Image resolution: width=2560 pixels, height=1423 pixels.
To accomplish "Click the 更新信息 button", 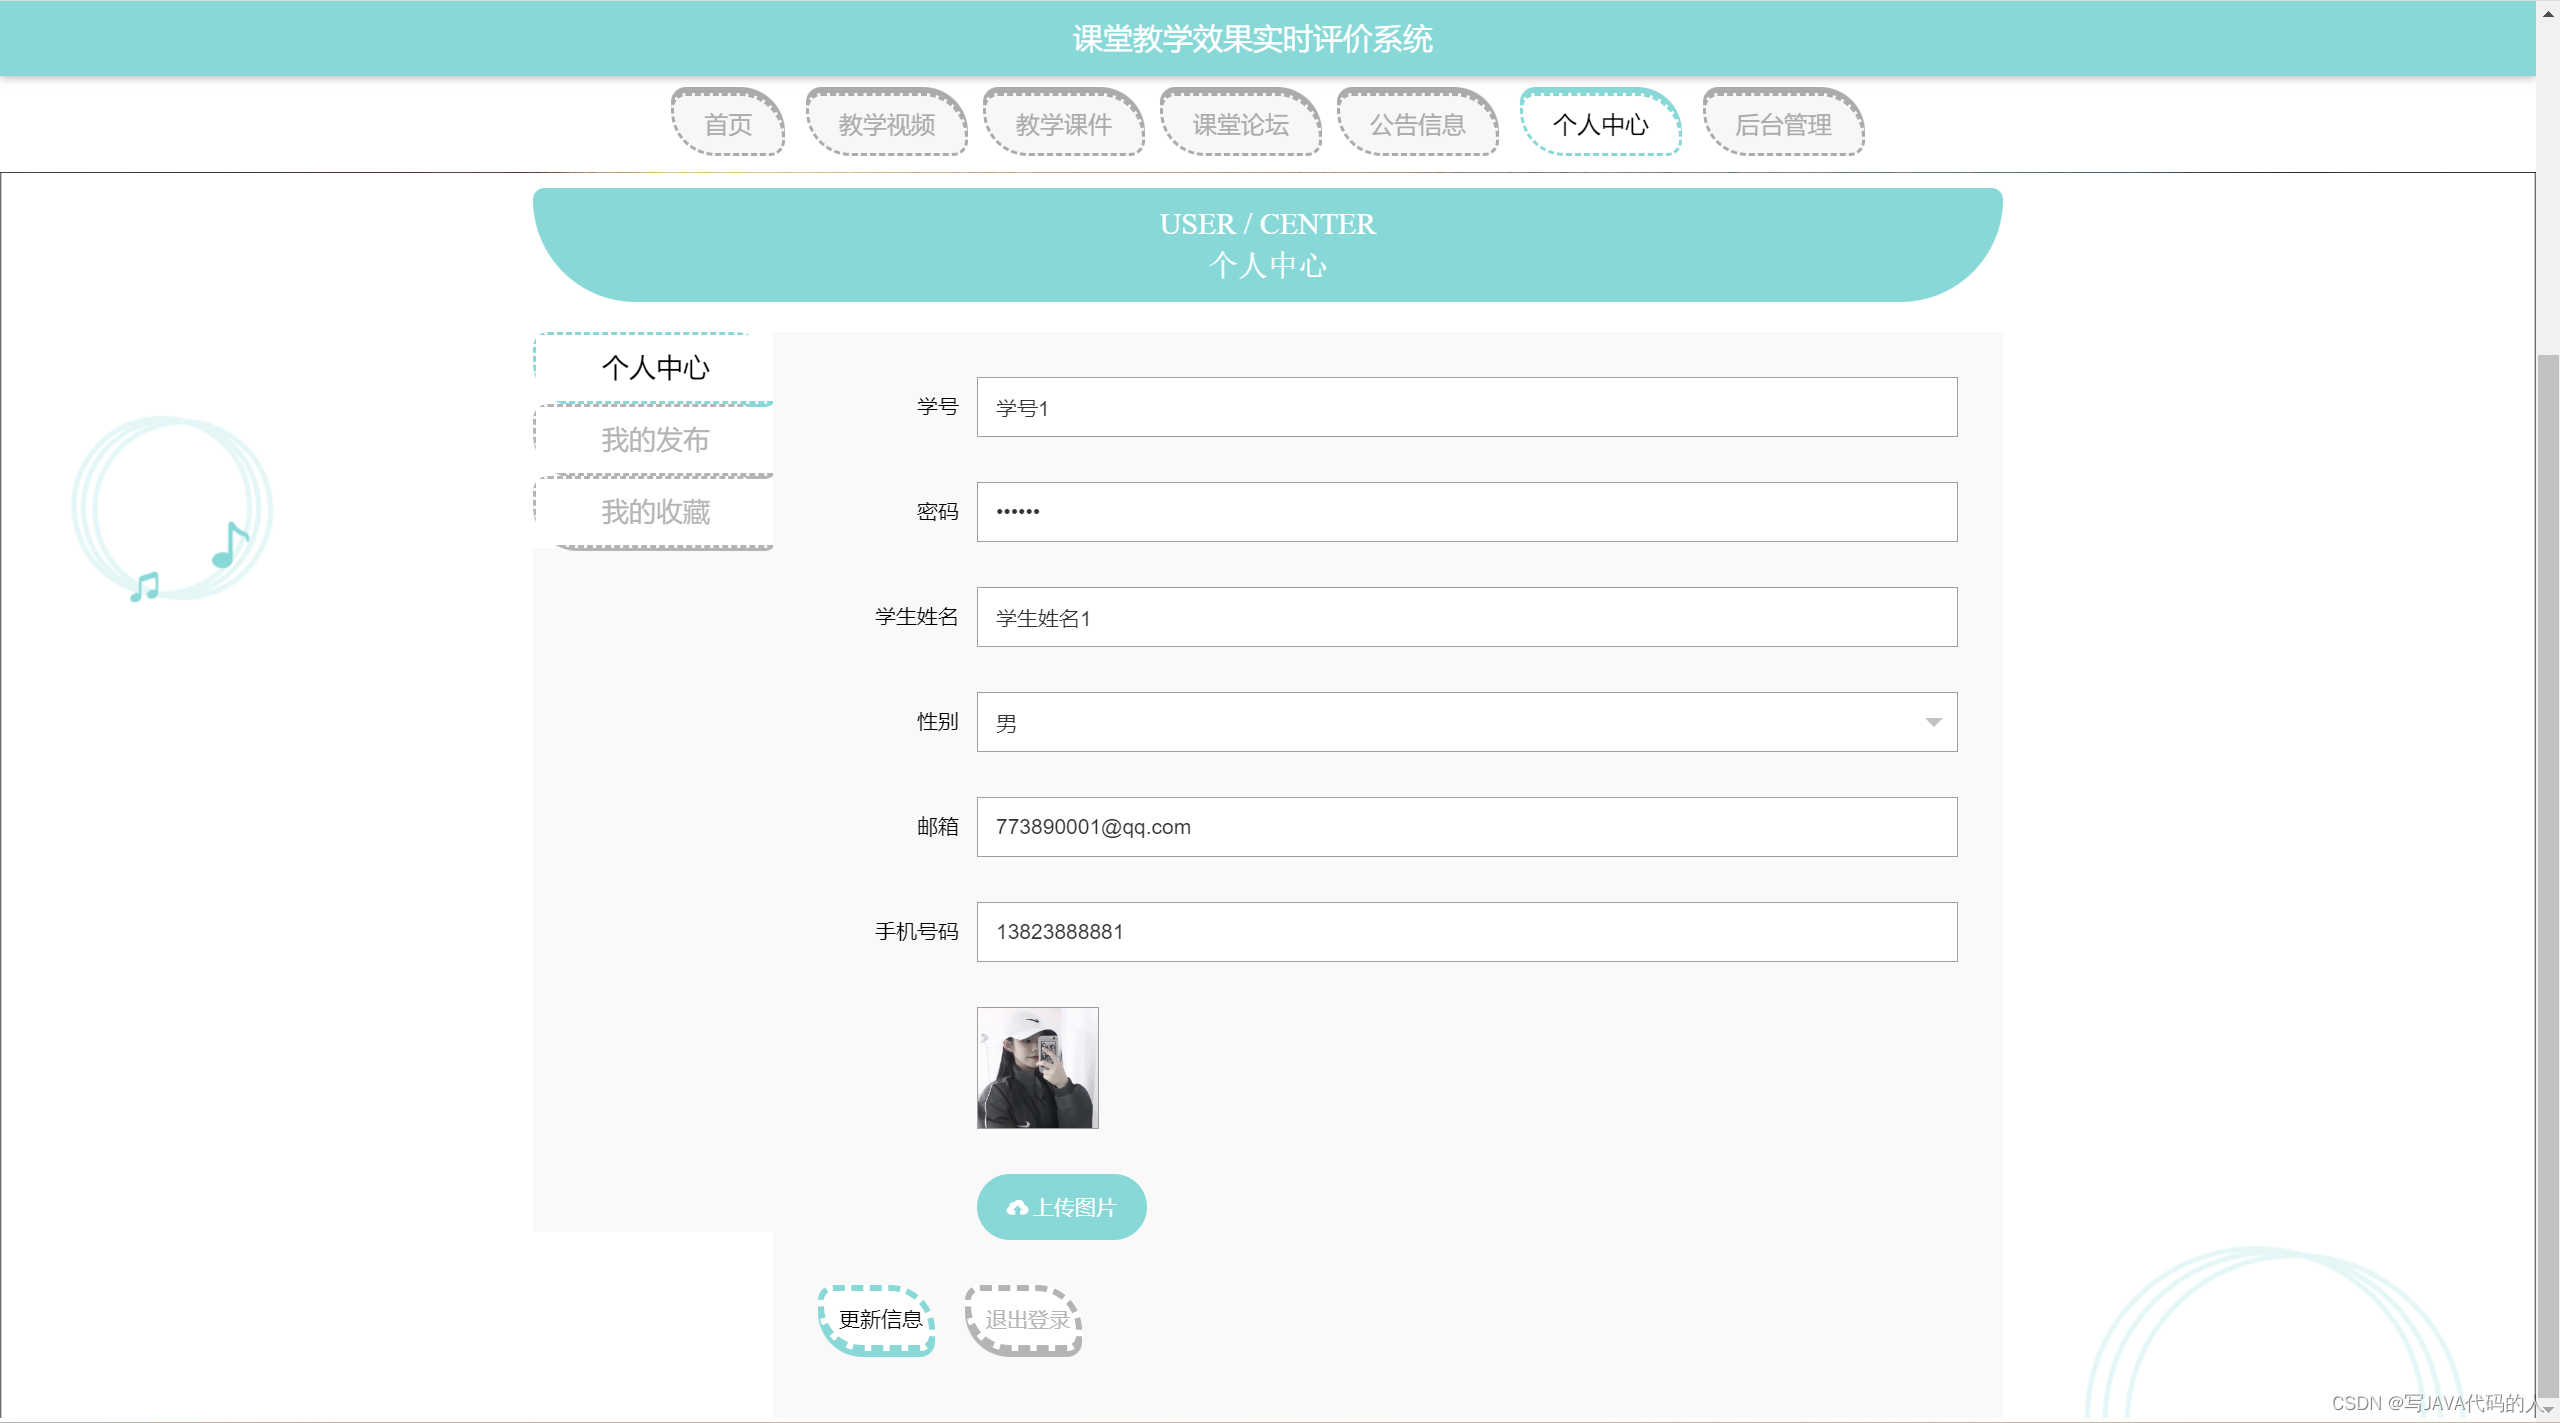I will point(879,1320).
